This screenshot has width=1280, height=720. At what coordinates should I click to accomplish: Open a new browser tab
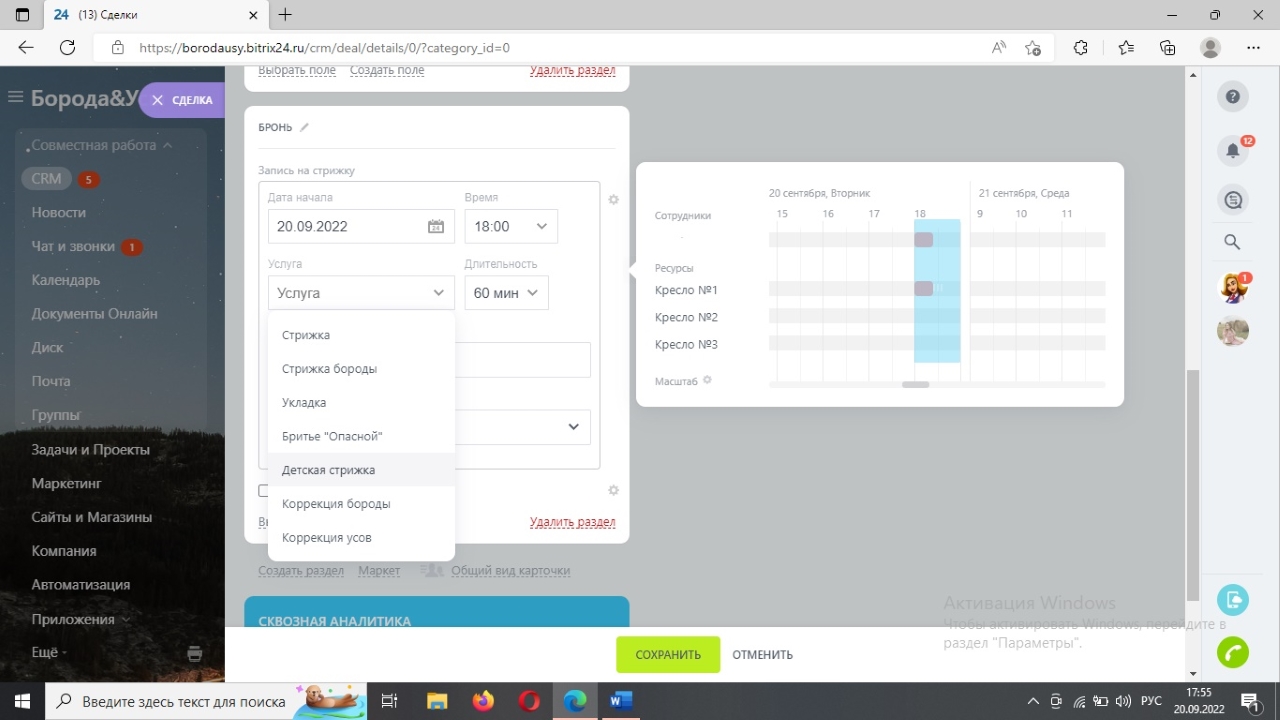(x=285, y=15)
